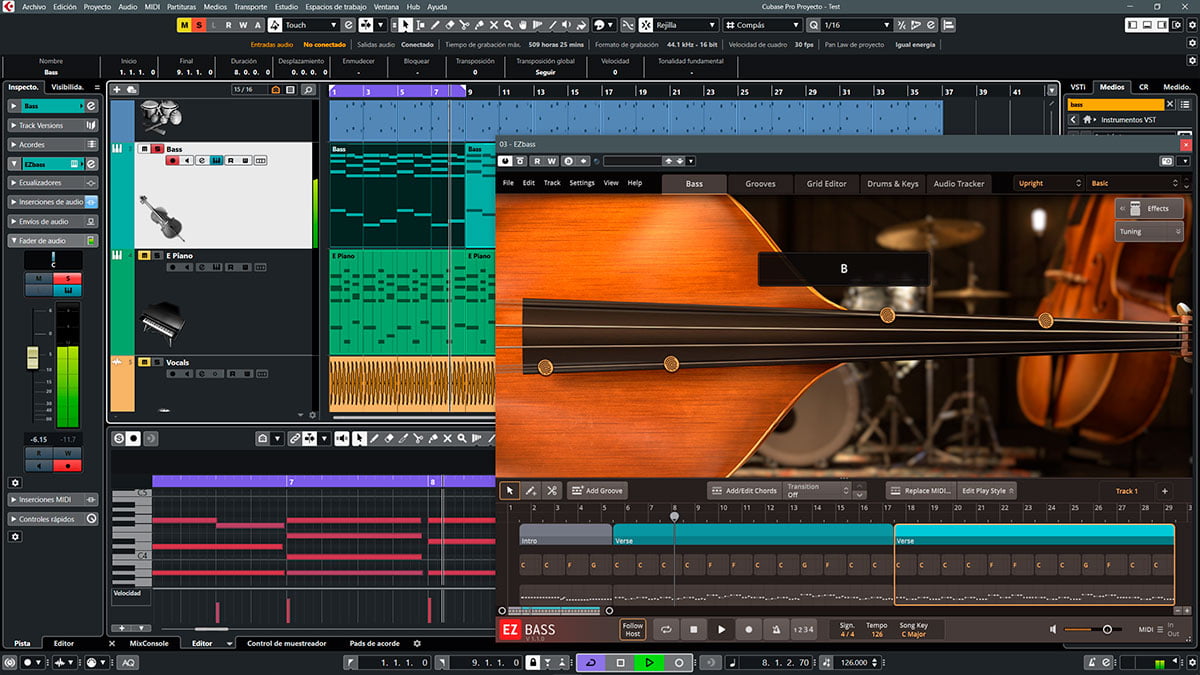Open the lower zone settings gear

tap(418, 644)
